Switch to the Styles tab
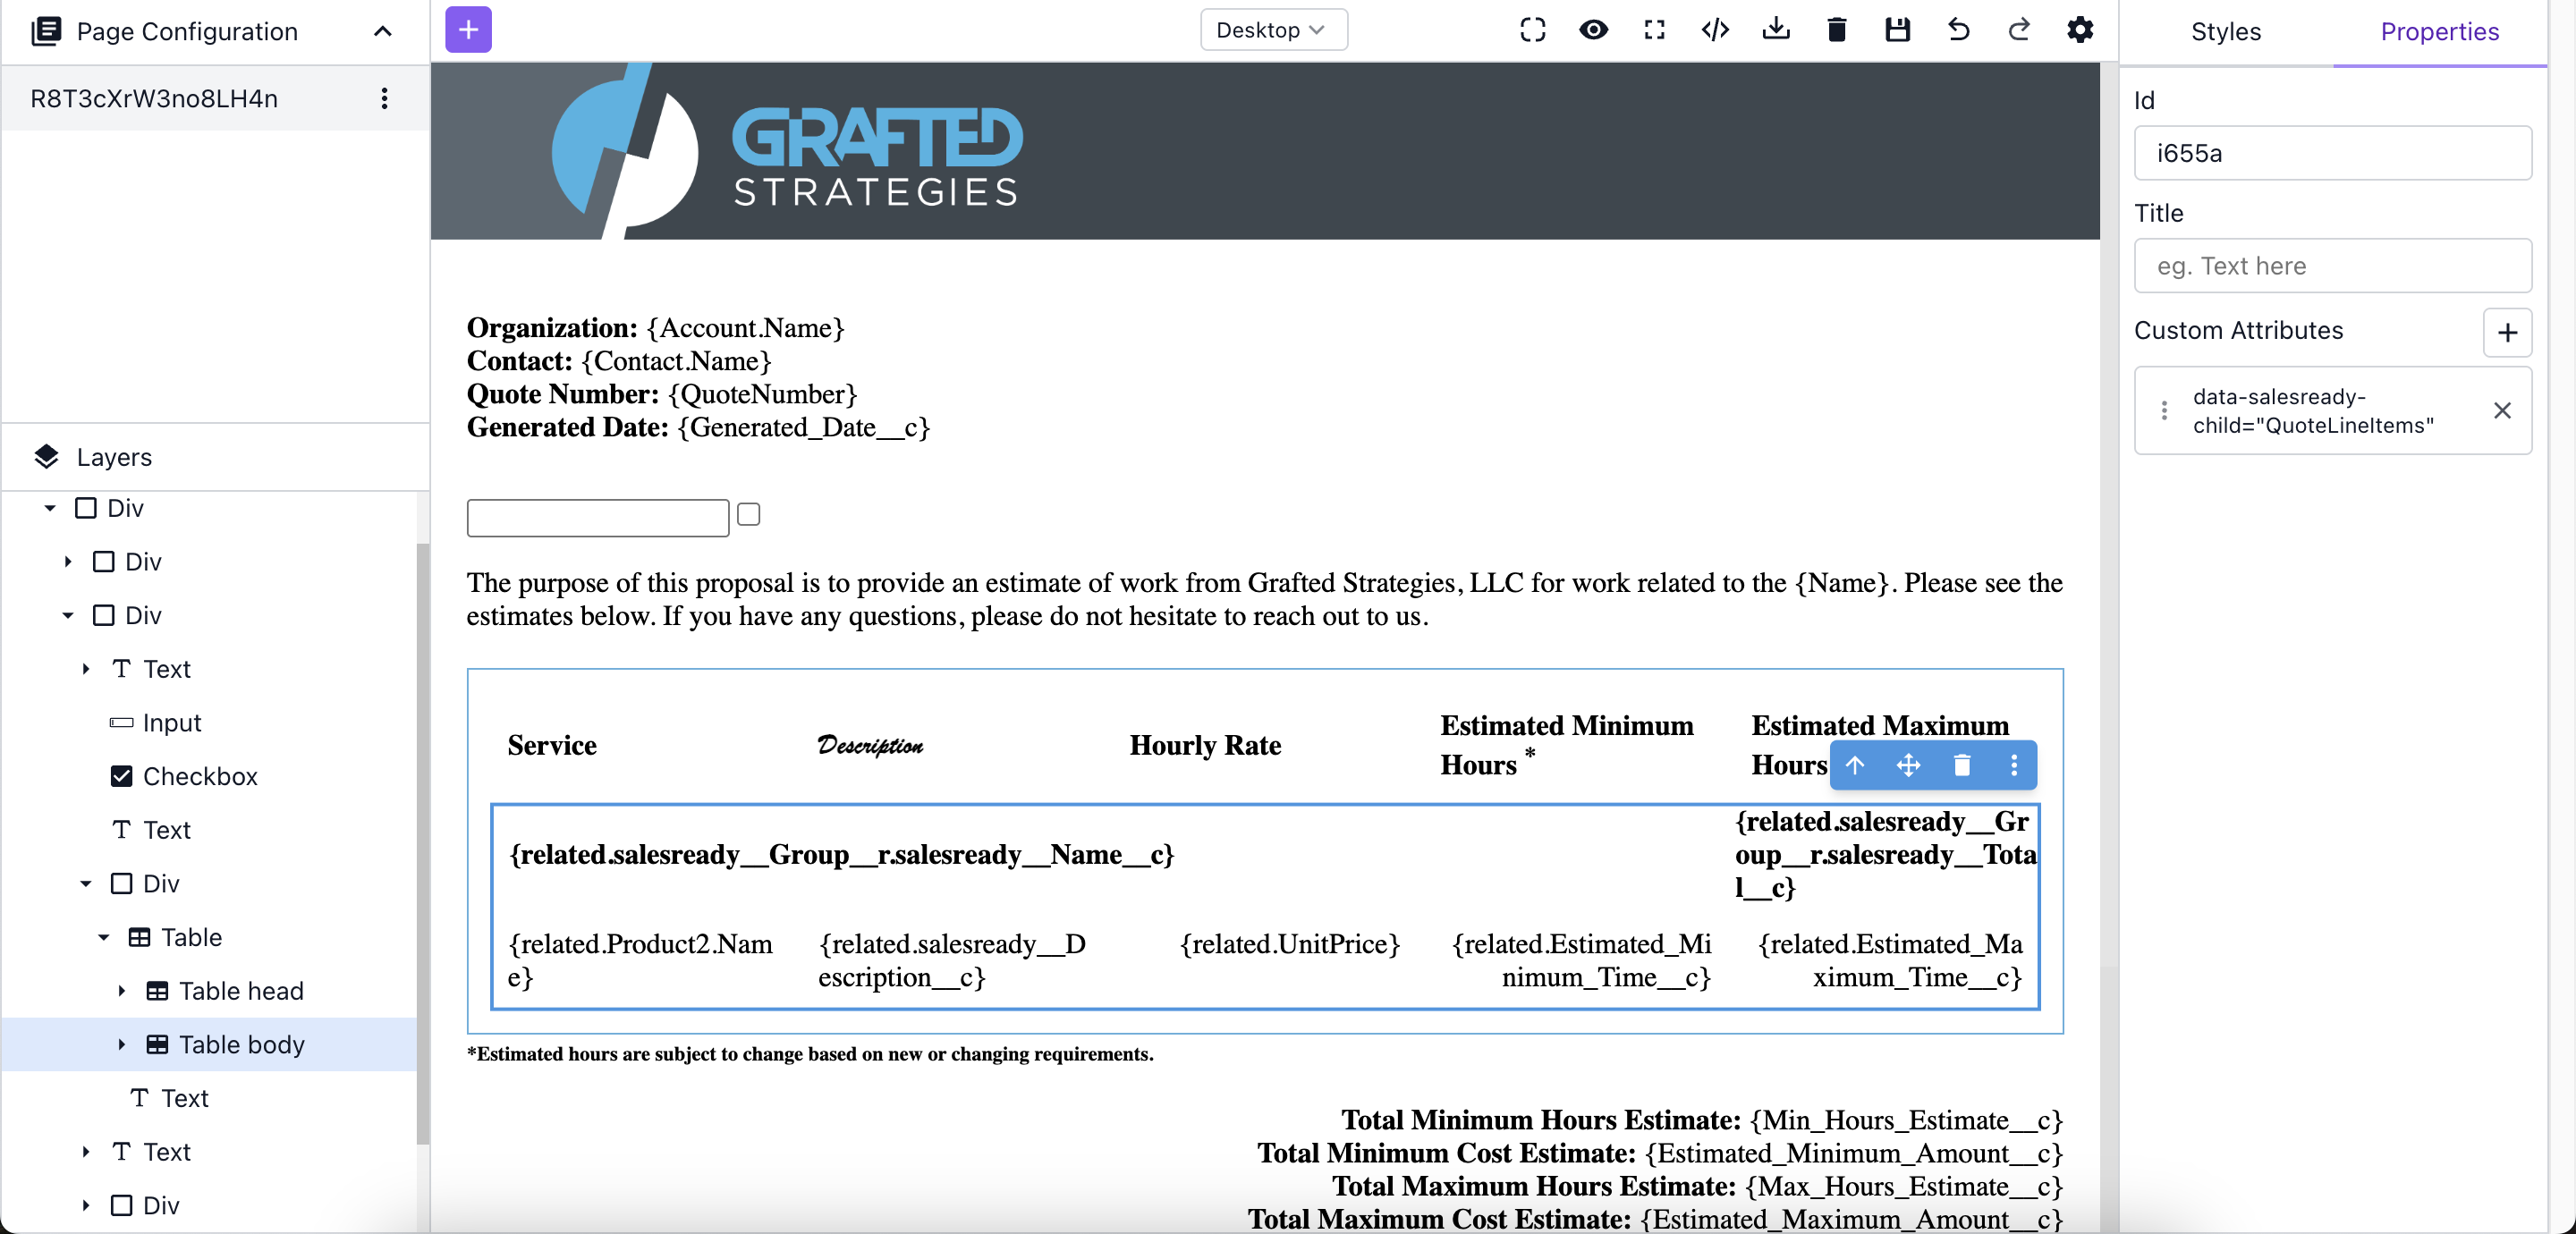The width and height of the screenshot is (2576, 1234). tap(2225, 32)
